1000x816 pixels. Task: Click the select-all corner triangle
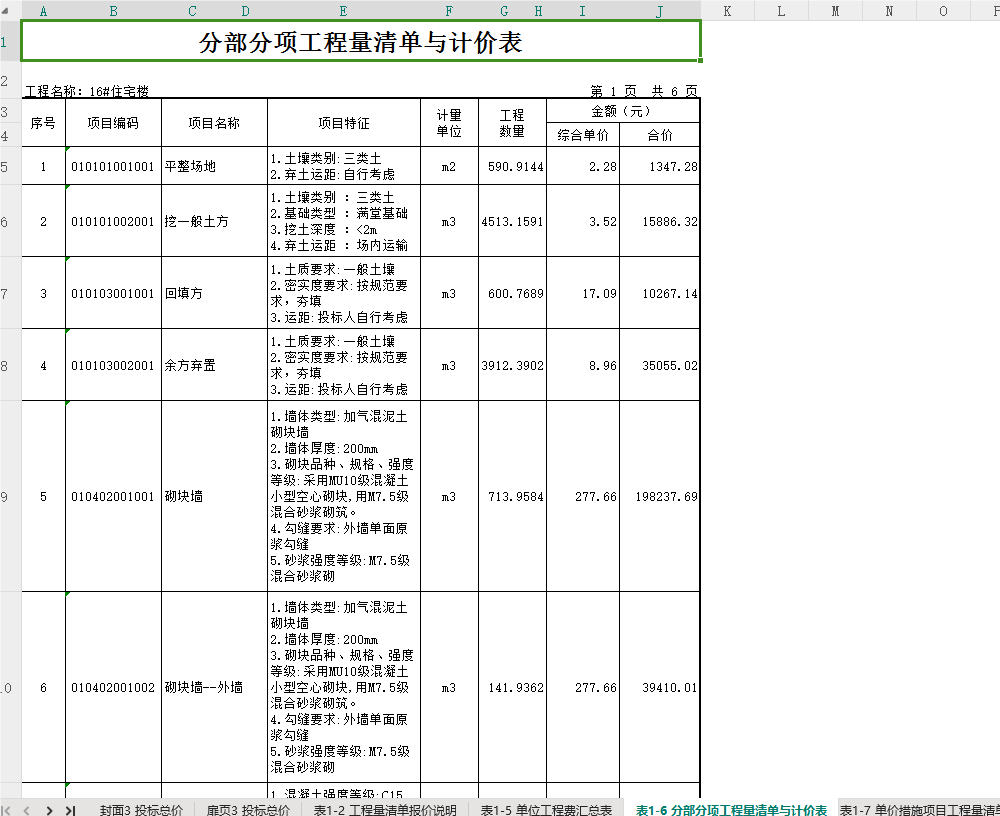[x=5, y=11]
